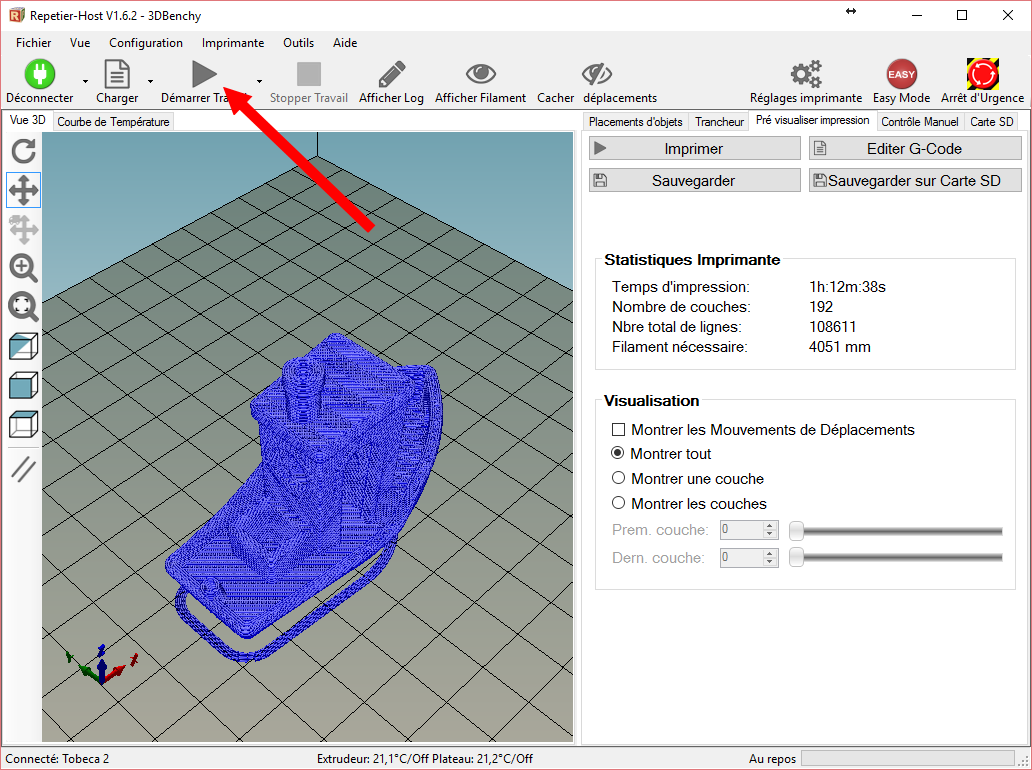Expand dropdown arrow next to Démarrer Travail
The image size is (1032, 770).
click(x=259, y=81)
